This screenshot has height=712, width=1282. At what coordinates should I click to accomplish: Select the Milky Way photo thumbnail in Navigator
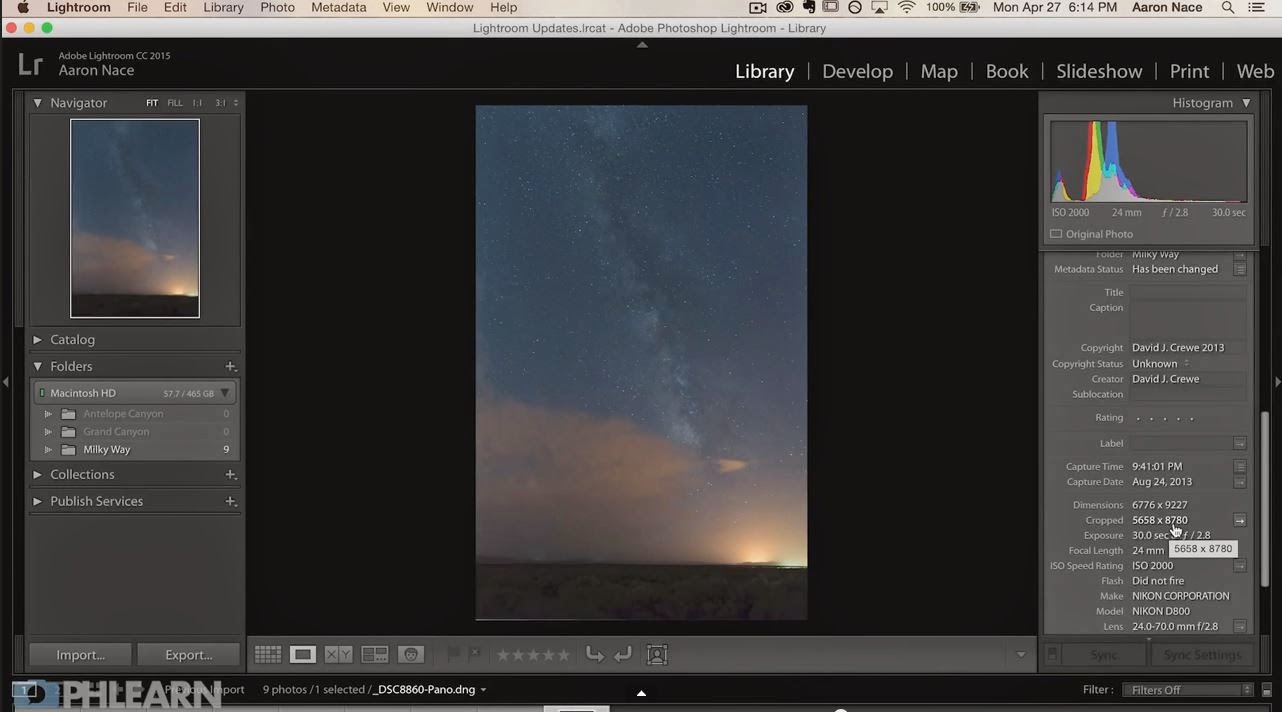coord(134,218)
